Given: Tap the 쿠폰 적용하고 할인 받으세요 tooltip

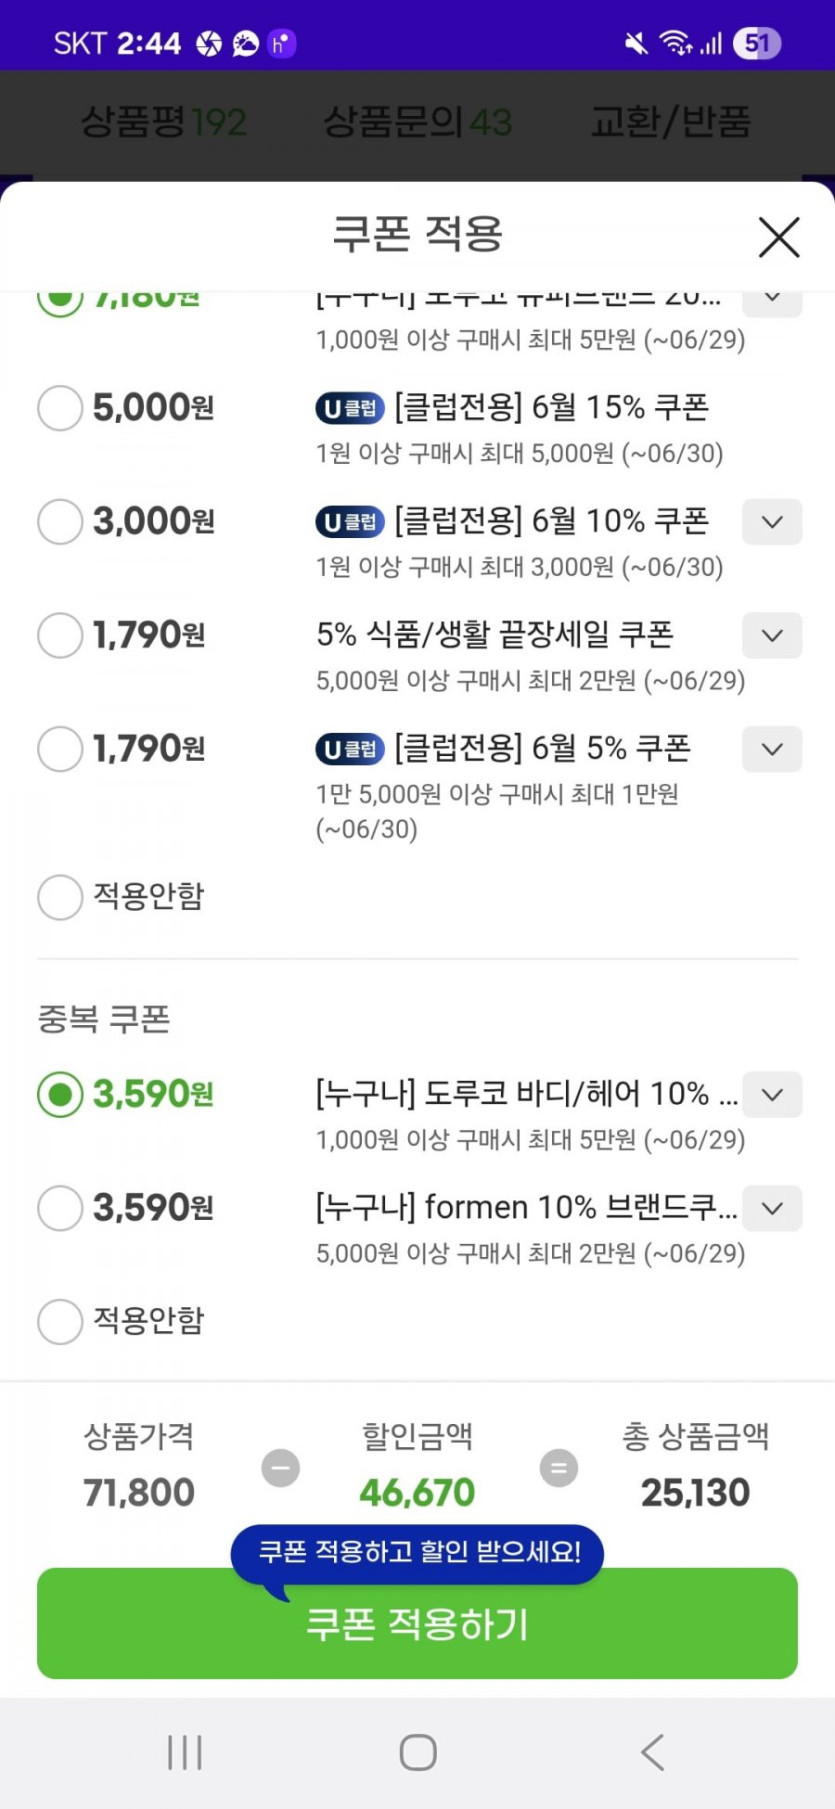Looking at the screenshot, I should (418, 1552).
